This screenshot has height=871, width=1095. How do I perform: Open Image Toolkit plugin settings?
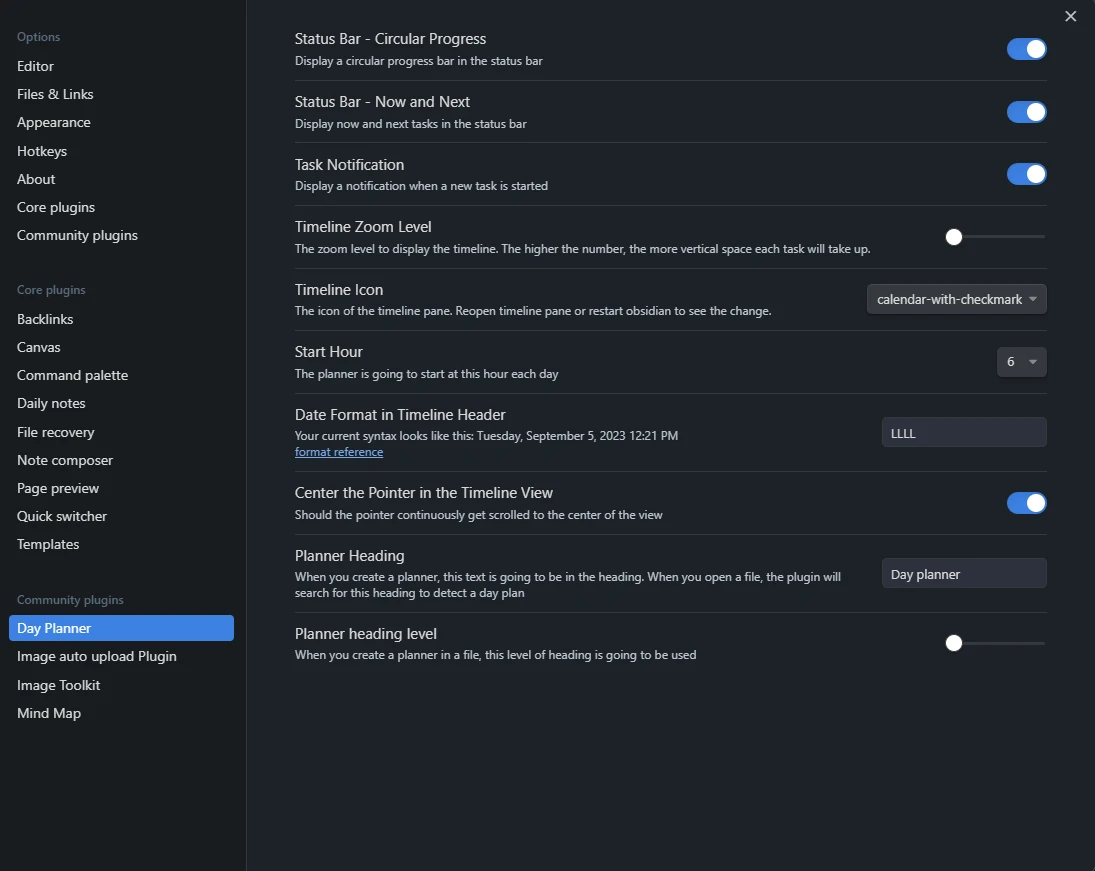59,685
